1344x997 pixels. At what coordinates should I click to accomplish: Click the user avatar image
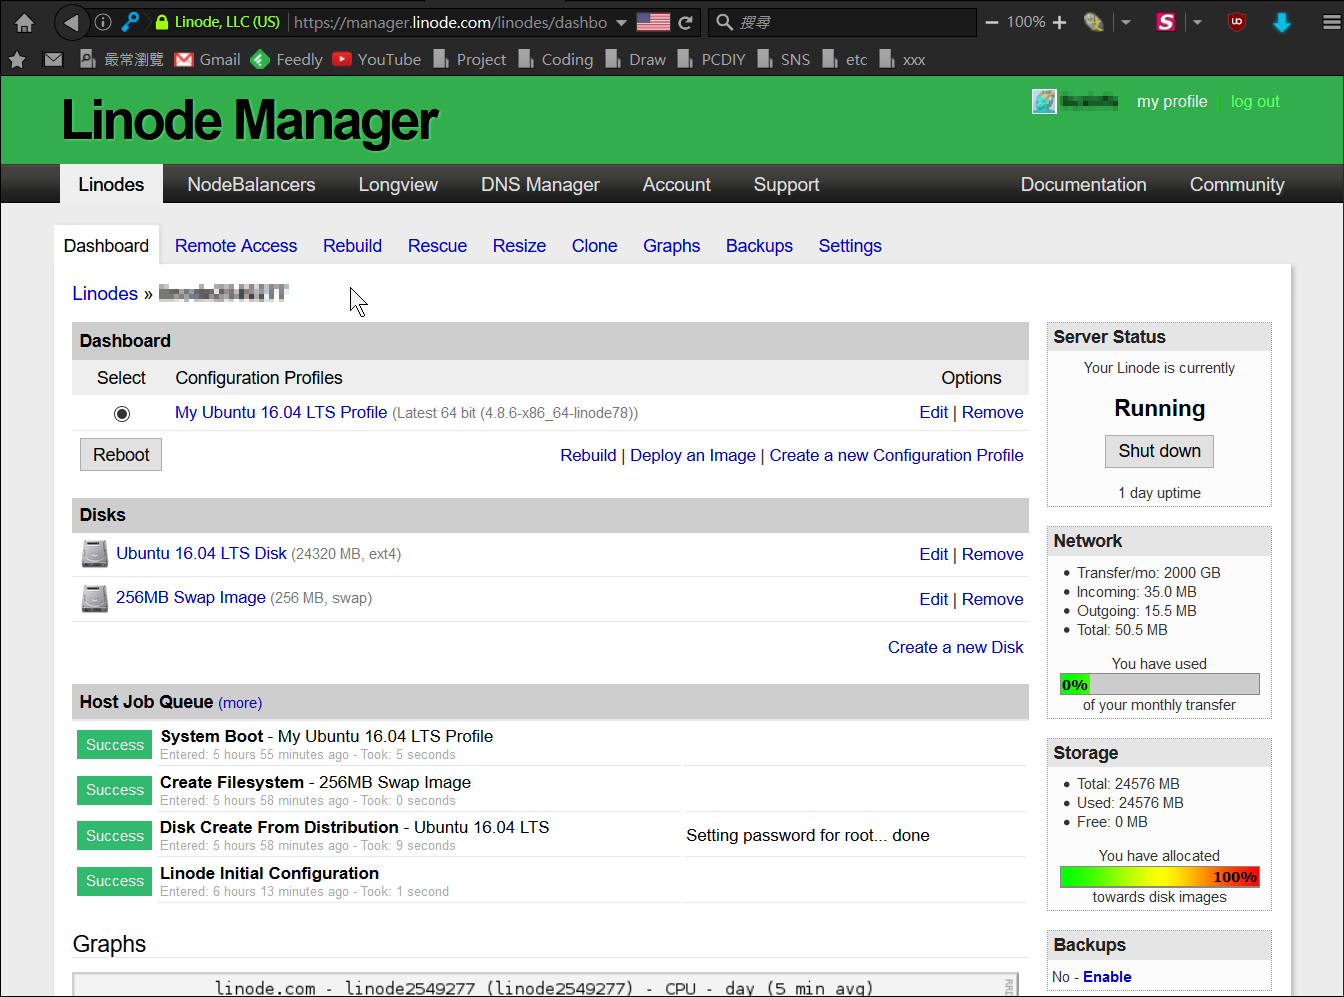pos(1044,101)
